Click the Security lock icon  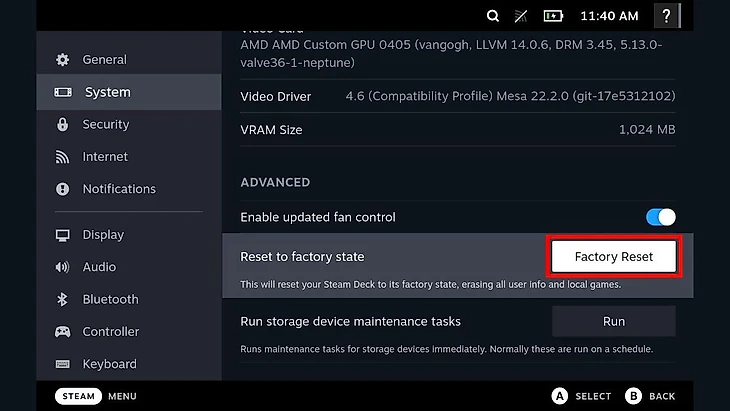62,124
